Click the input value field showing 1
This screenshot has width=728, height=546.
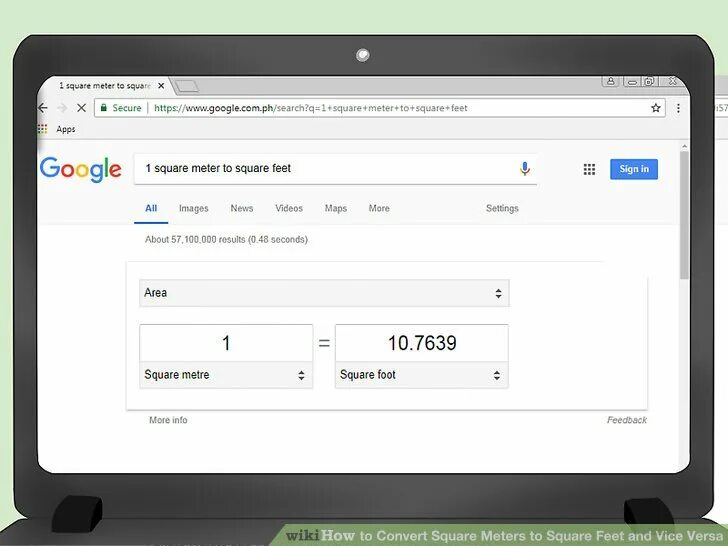(x=226, y=343)
